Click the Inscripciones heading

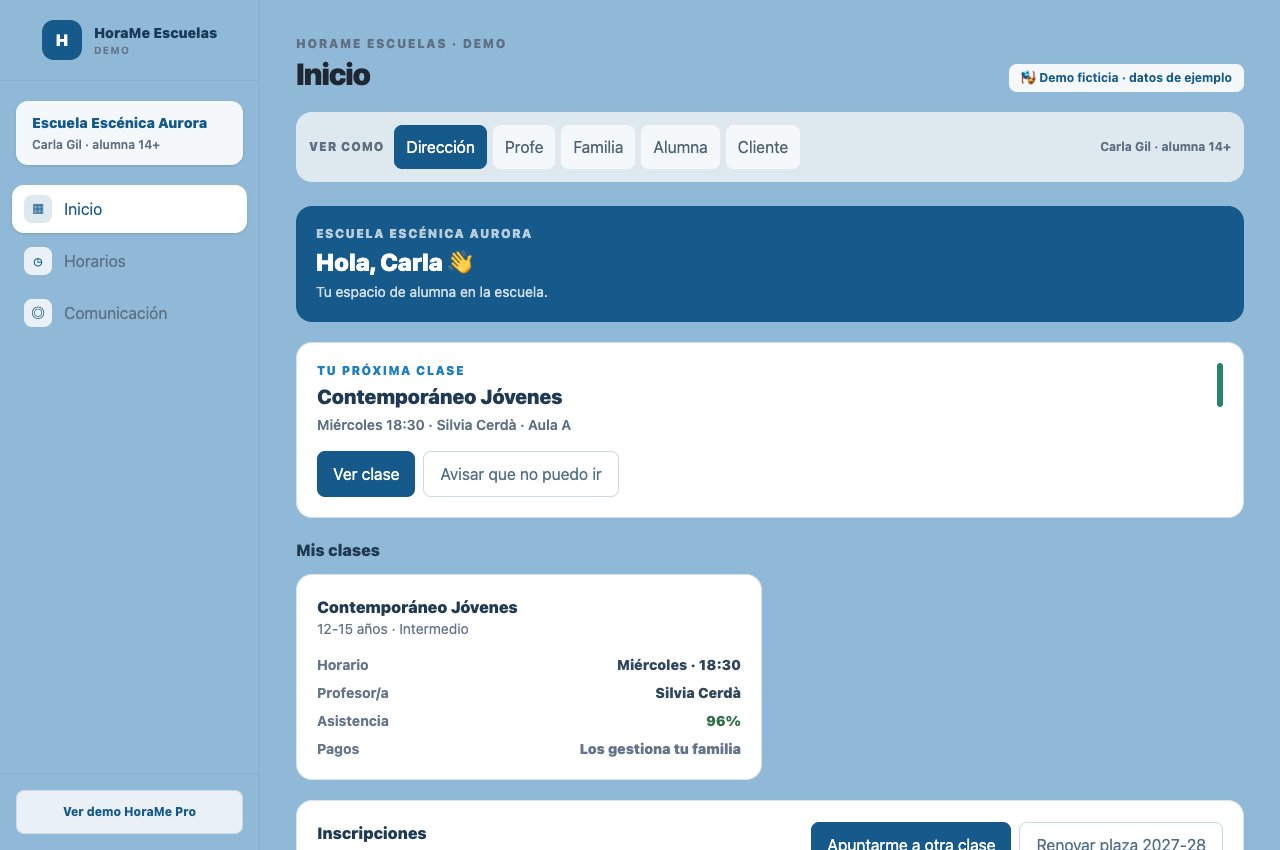pyautogui.click(x=372, y=833)
